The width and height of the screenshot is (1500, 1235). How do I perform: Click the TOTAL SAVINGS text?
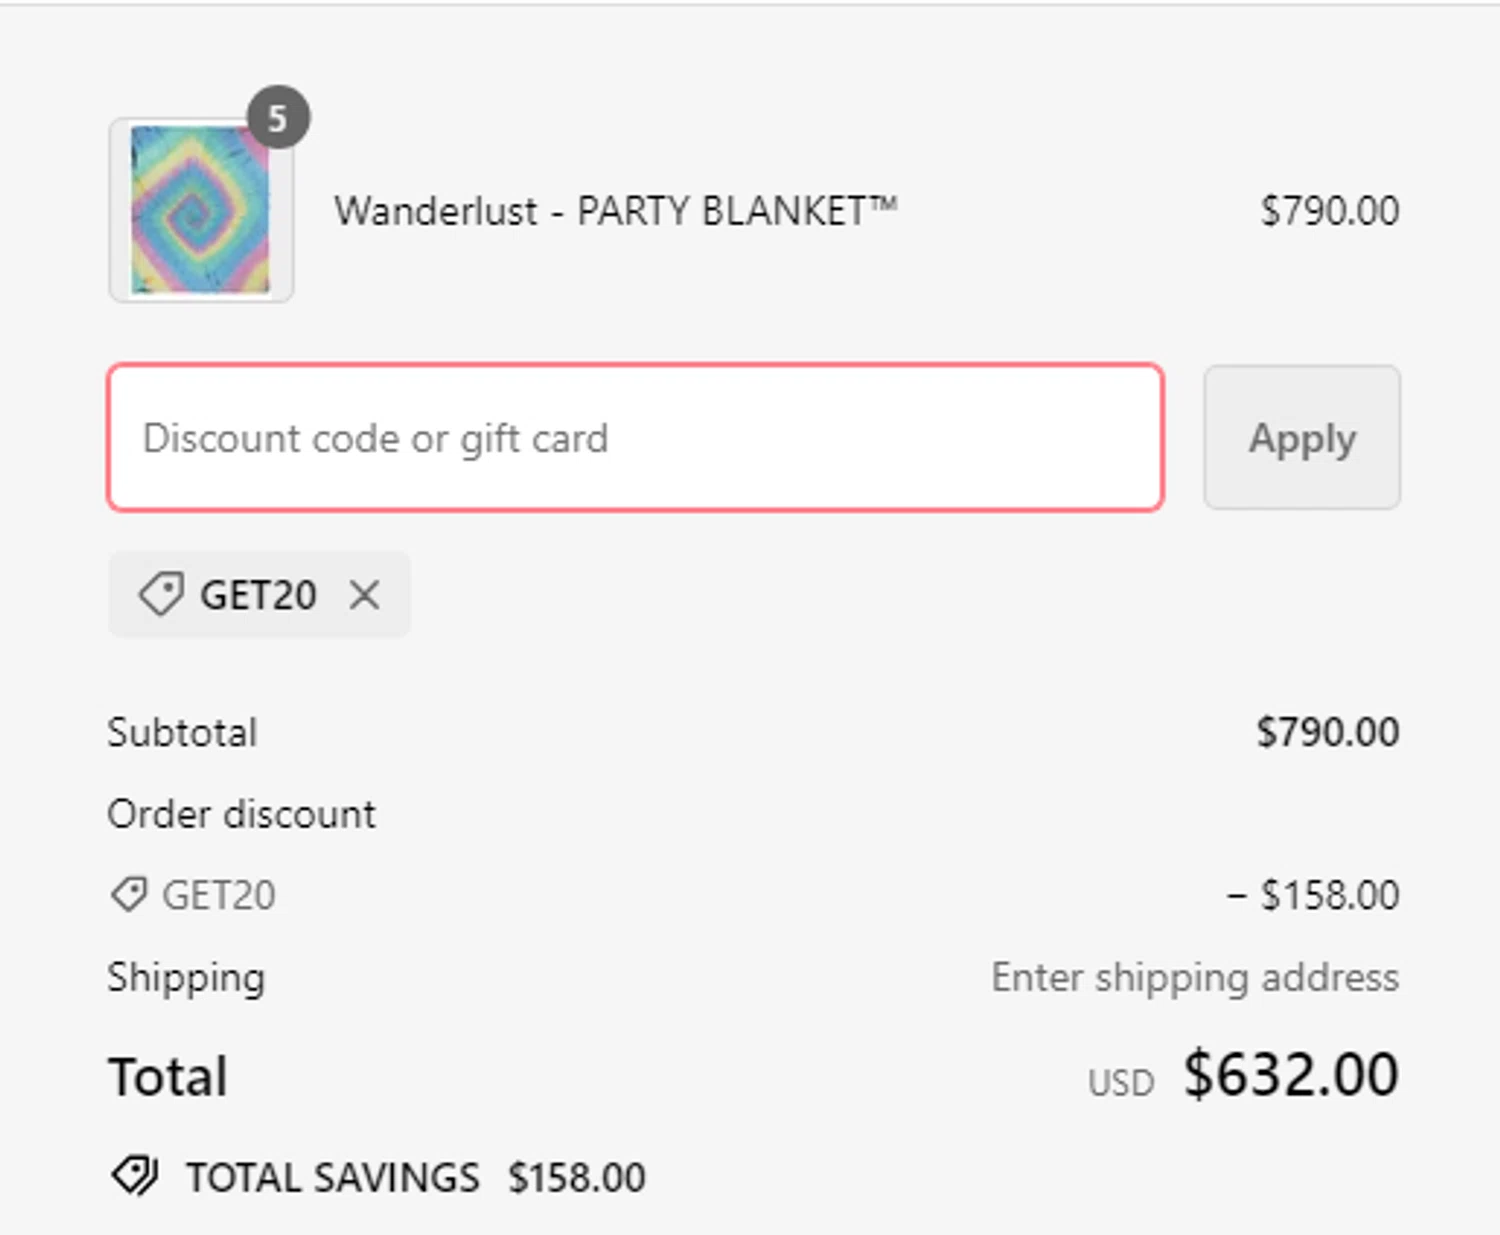pyautogui.click(x=333, y=1177)
